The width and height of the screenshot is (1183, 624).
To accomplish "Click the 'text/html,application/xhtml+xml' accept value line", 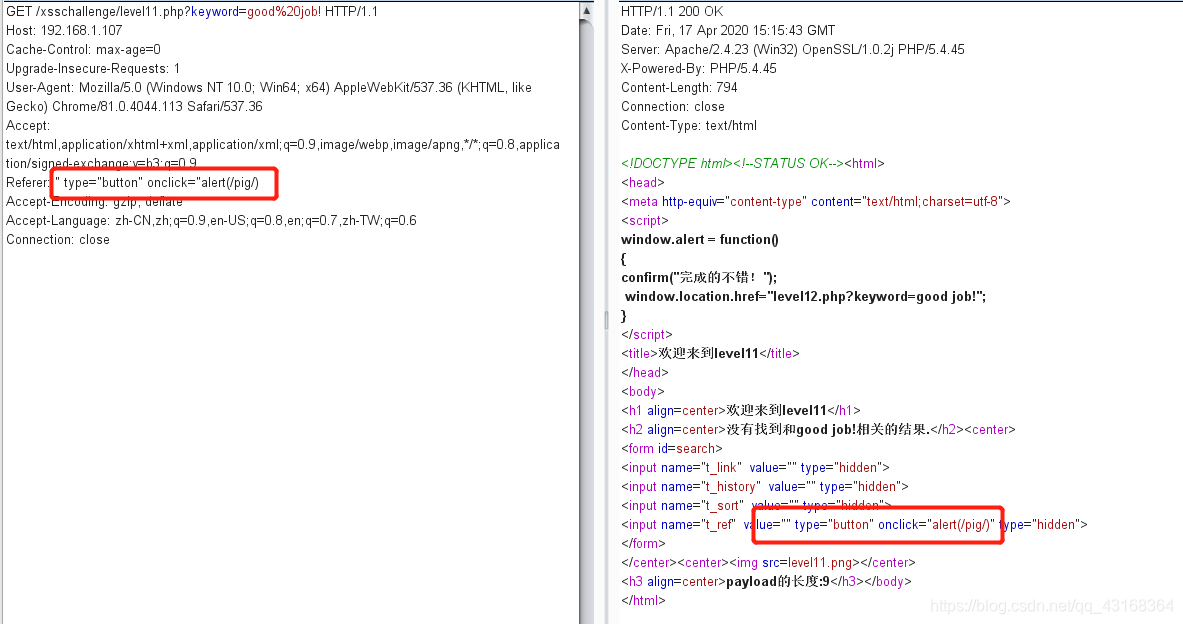I will pos(283,145).
